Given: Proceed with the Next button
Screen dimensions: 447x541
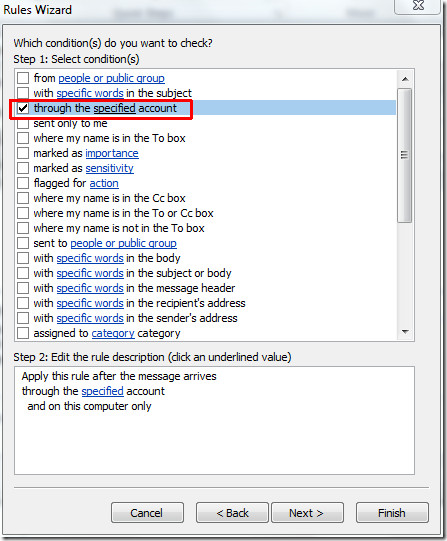Looking at the screenshot, I should (x=307, y=513).
